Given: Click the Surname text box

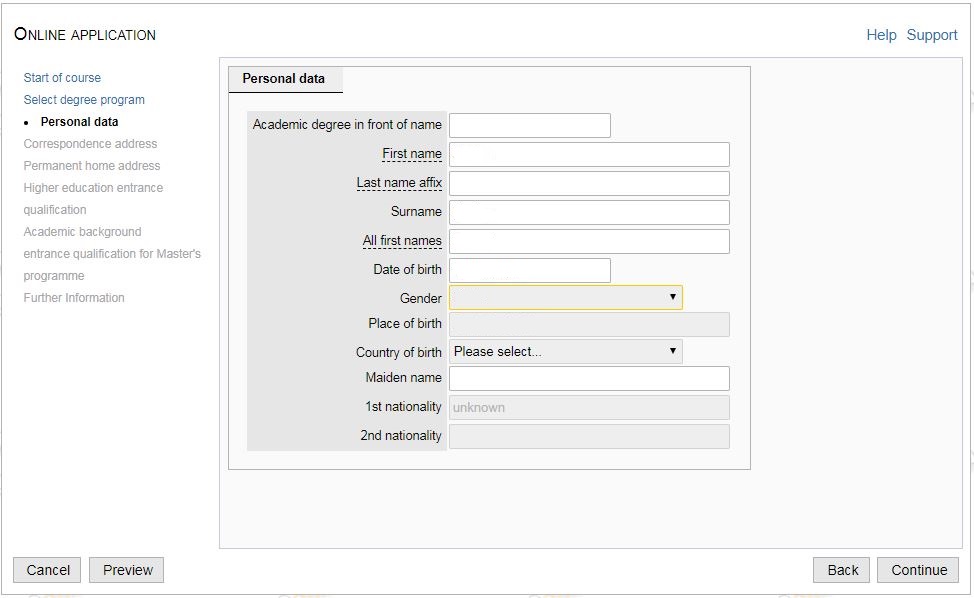Looking at the screenshot, I should [x=589, y=212].
